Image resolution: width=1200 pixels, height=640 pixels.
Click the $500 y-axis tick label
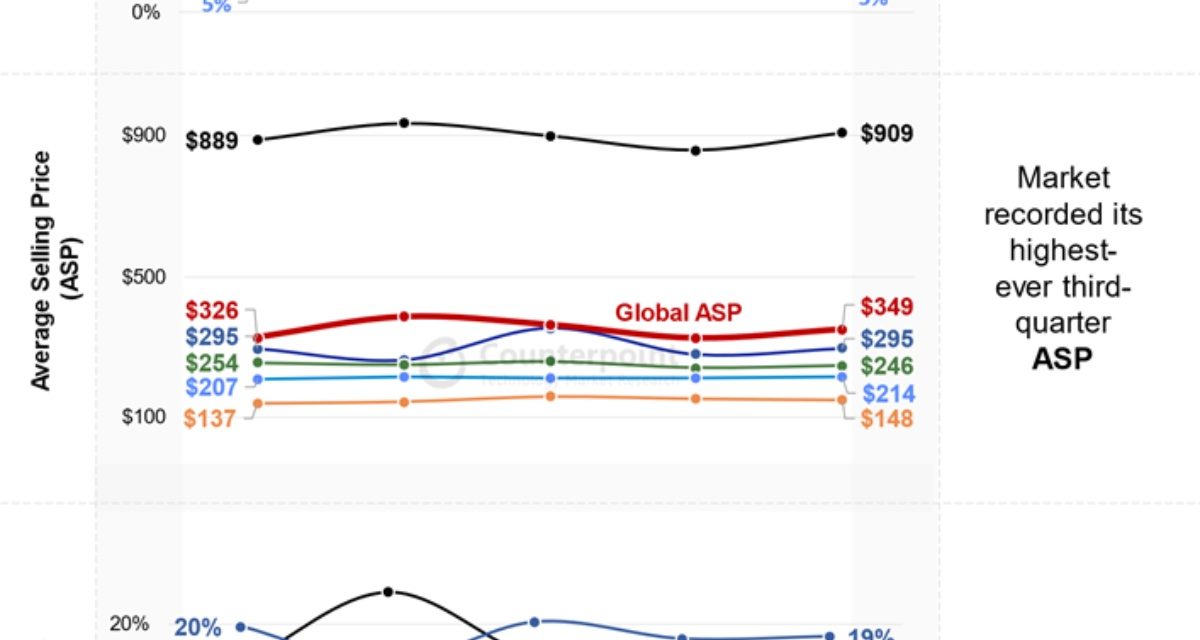(x=144, y=277)
